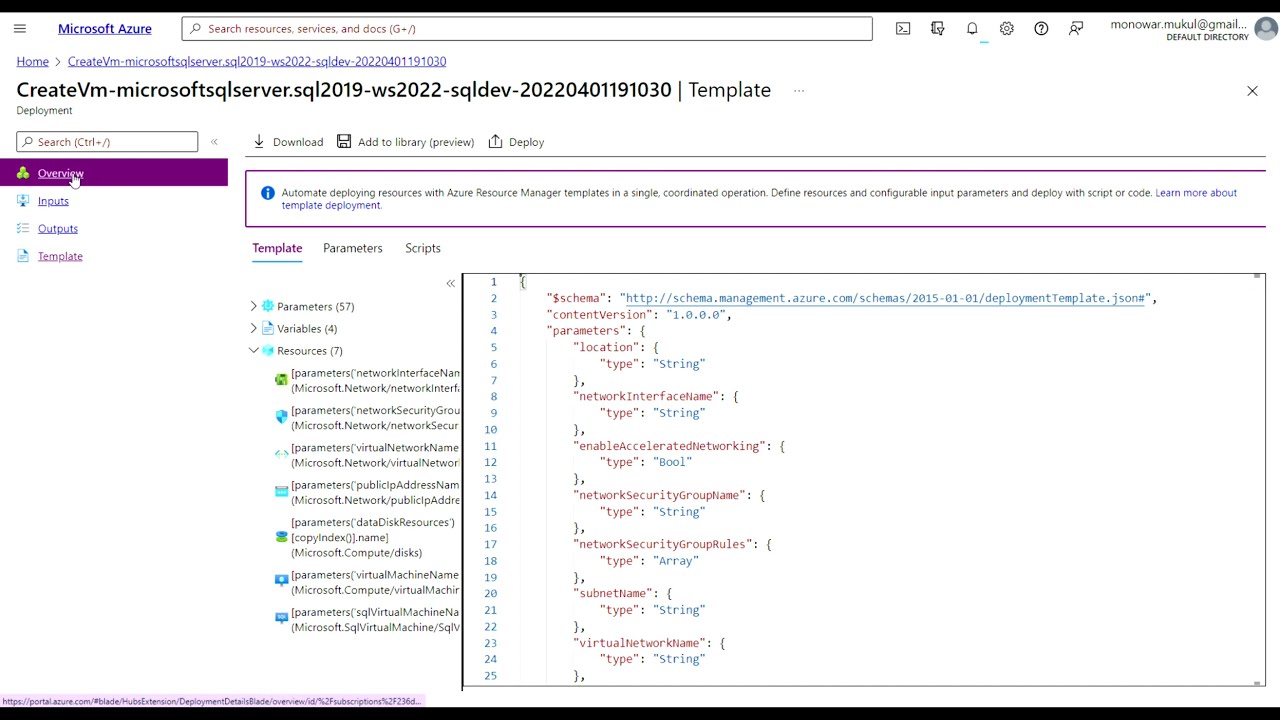Click the "enableAcceleratedNetworking" code line
Viewport: 1280px width, 720px height.
[679, 446]
